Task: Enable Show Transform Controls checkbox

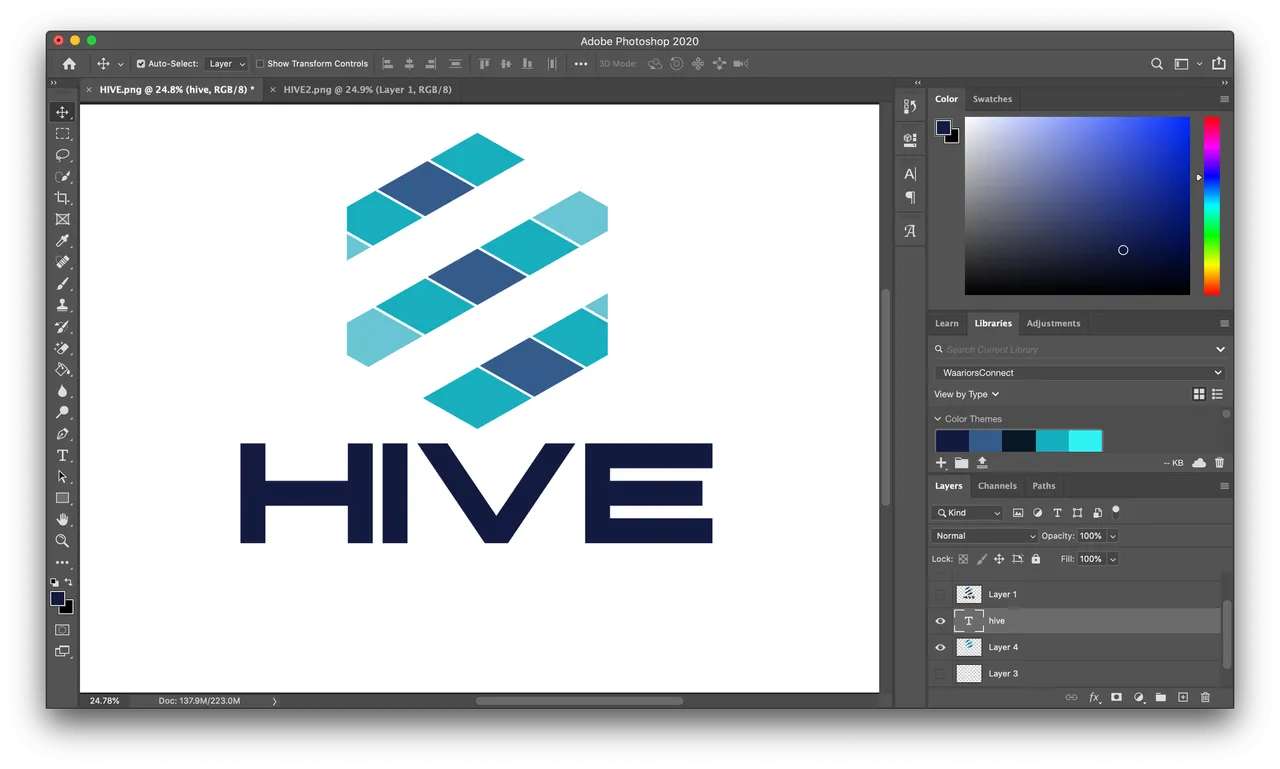Action: pos(260,63)
